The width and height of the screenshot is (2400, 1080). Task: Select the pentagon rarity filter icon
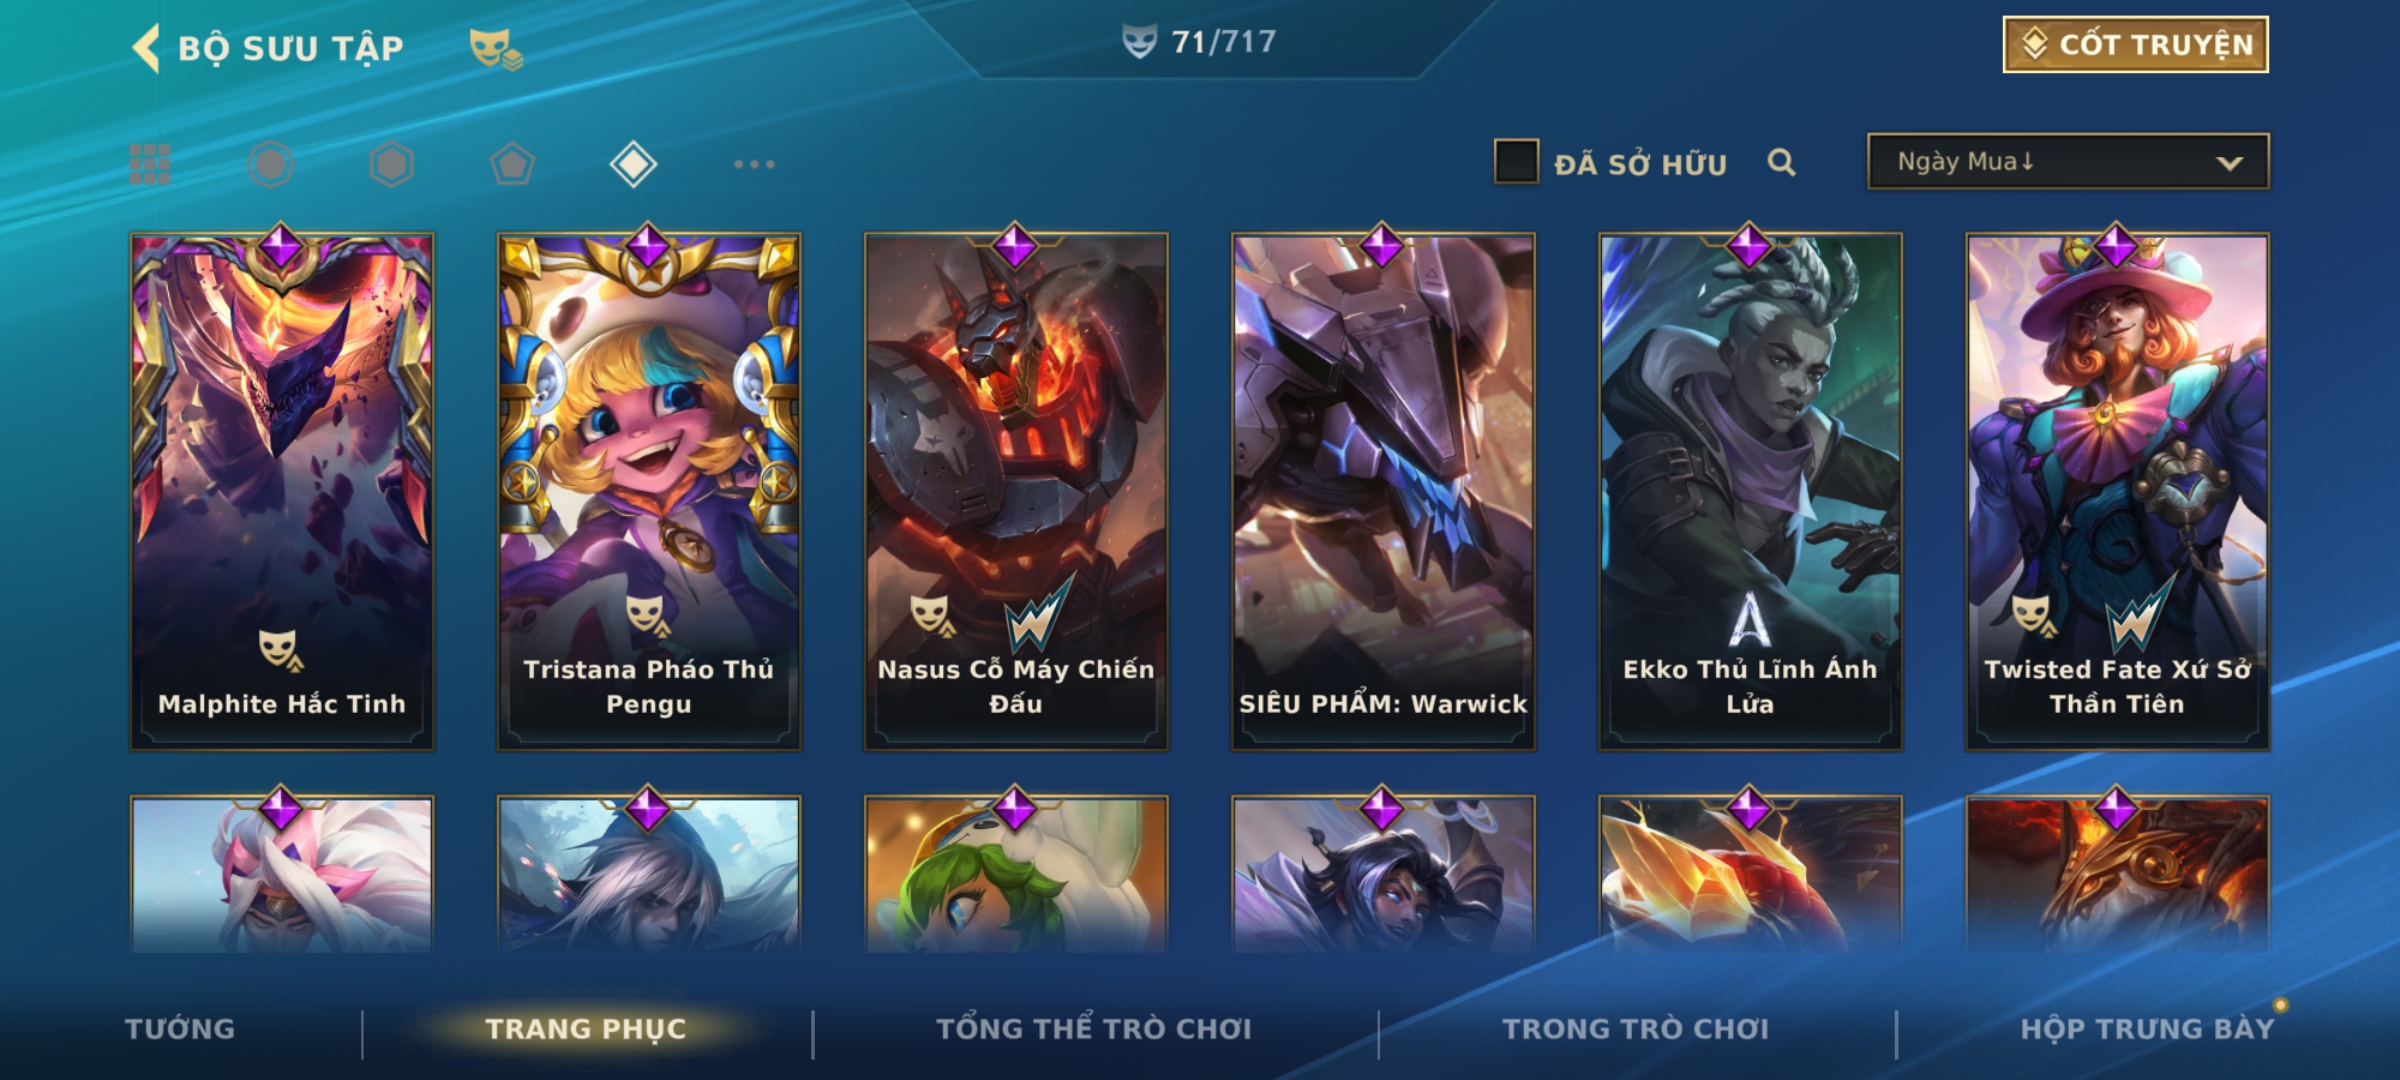512,164
